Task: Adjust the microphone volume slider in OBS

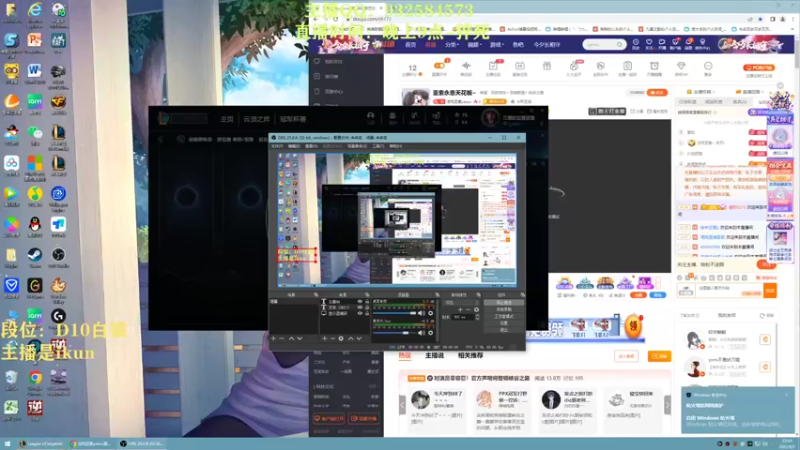Action: click(x=394, y=333)
